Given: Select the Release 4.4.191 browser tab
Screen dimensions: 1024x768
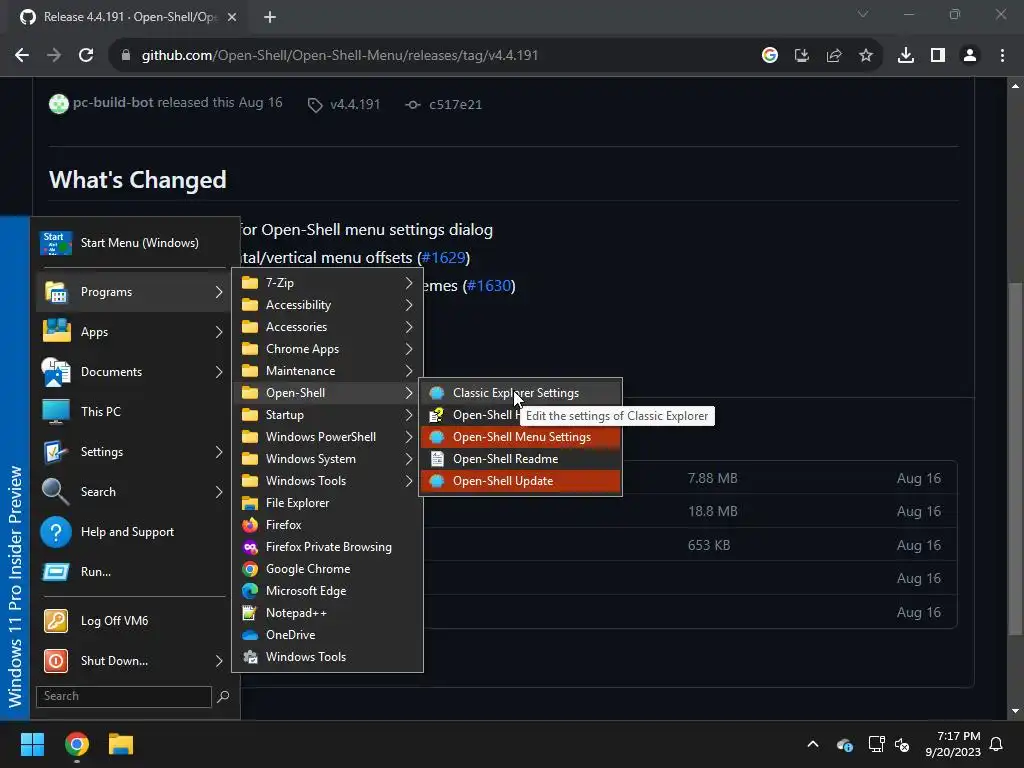Looking at the screenshot, I should click(x=127, y=17).
